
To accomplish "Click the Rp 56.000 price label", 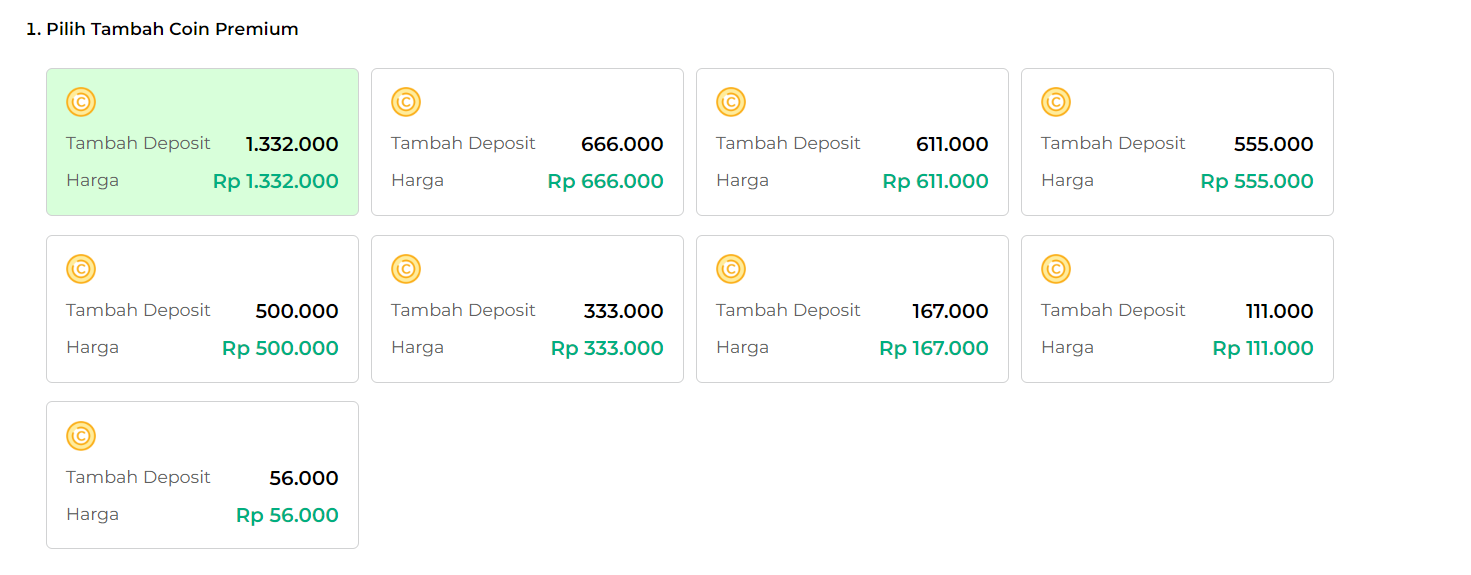I will 287,515.
